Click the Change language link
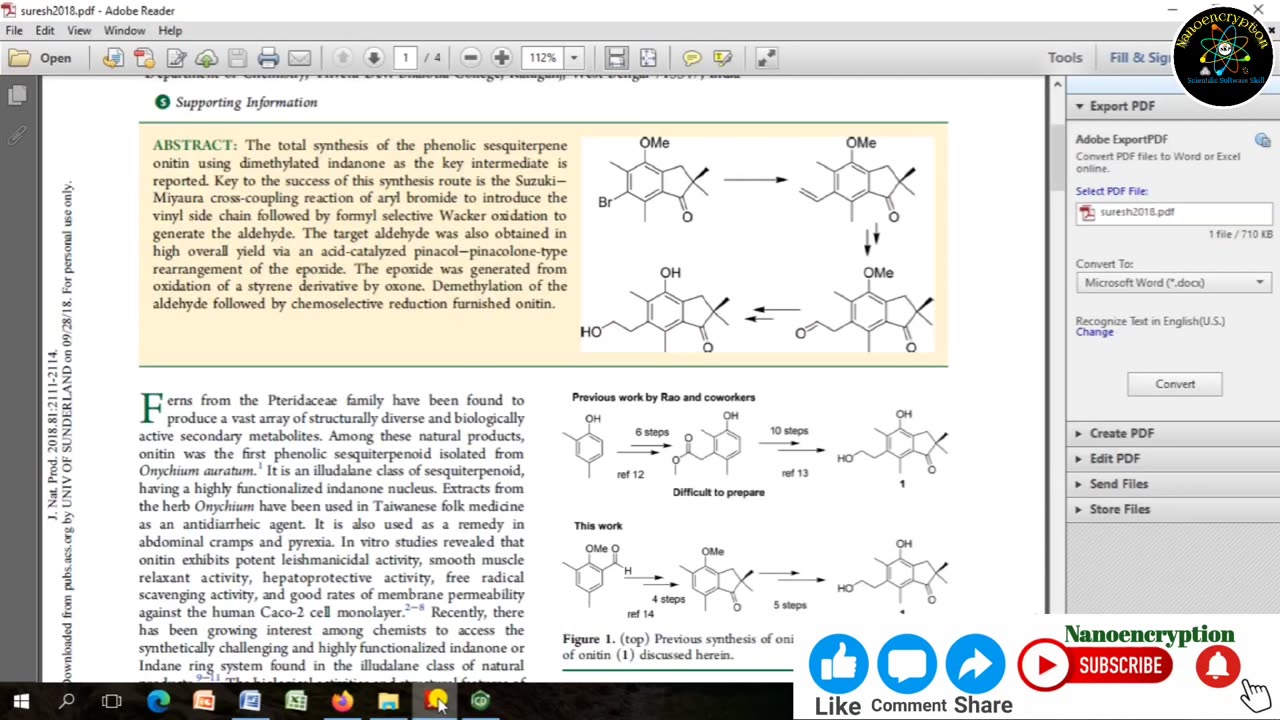The image size is (1280, 720). [1094, 332]
